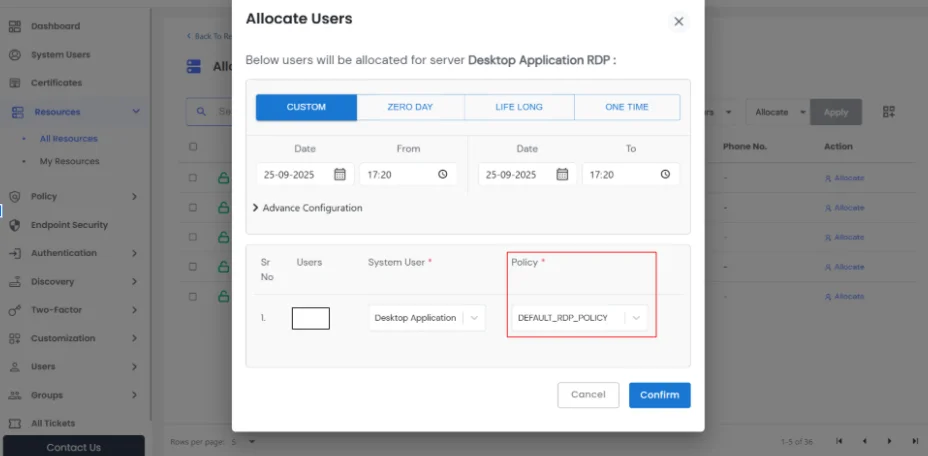
Task: Check the fifth row checkbox
Action: 193,296
